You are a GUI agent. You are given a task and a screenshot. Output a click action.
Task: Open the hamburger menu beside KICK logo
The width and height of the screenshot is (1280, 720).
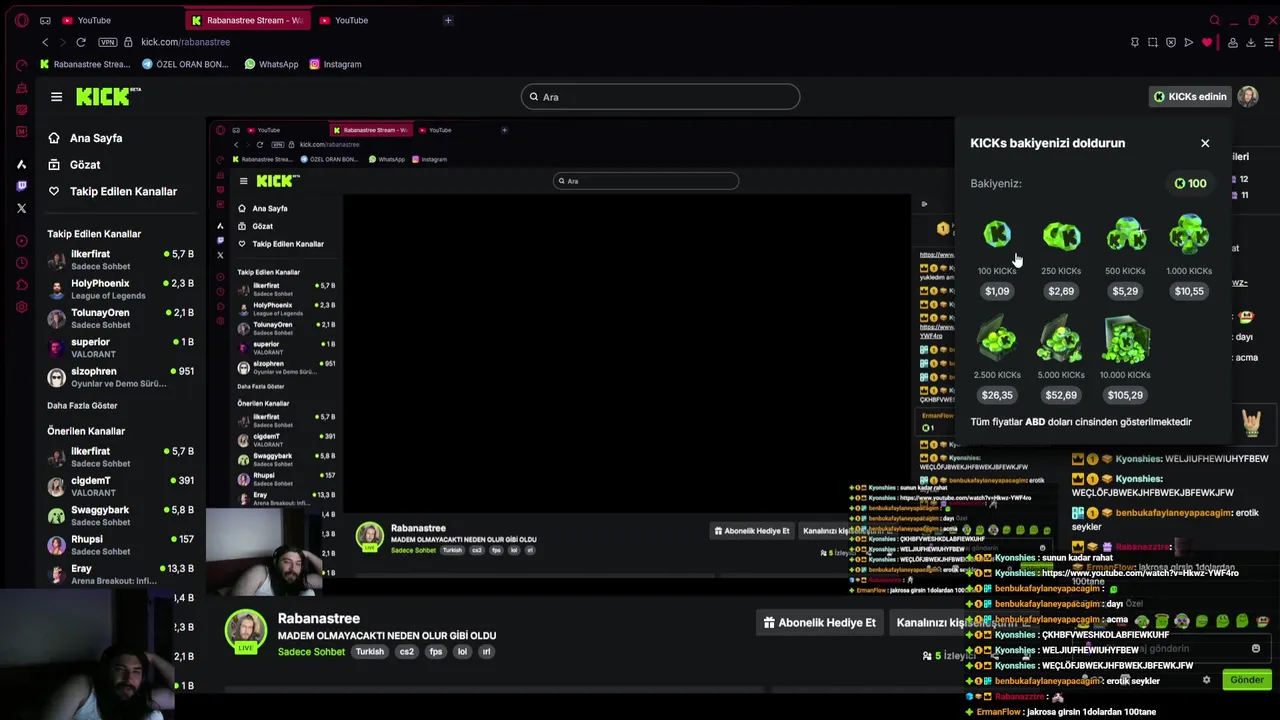pos(56,97)
